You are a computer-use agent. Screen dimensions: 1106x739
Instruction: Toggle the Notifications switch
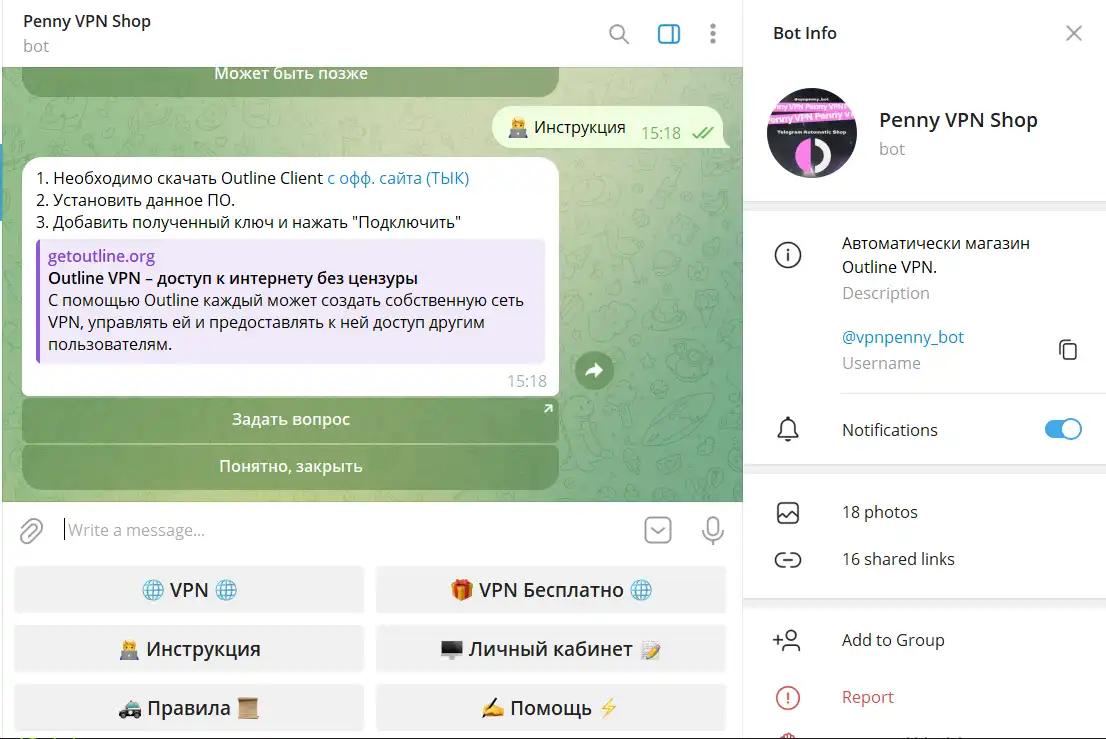(1063, 429)
